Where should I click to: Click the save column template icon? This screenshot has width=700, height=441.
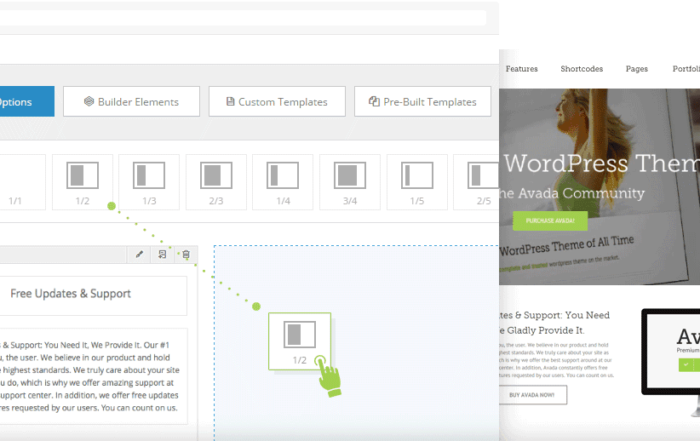162,254
